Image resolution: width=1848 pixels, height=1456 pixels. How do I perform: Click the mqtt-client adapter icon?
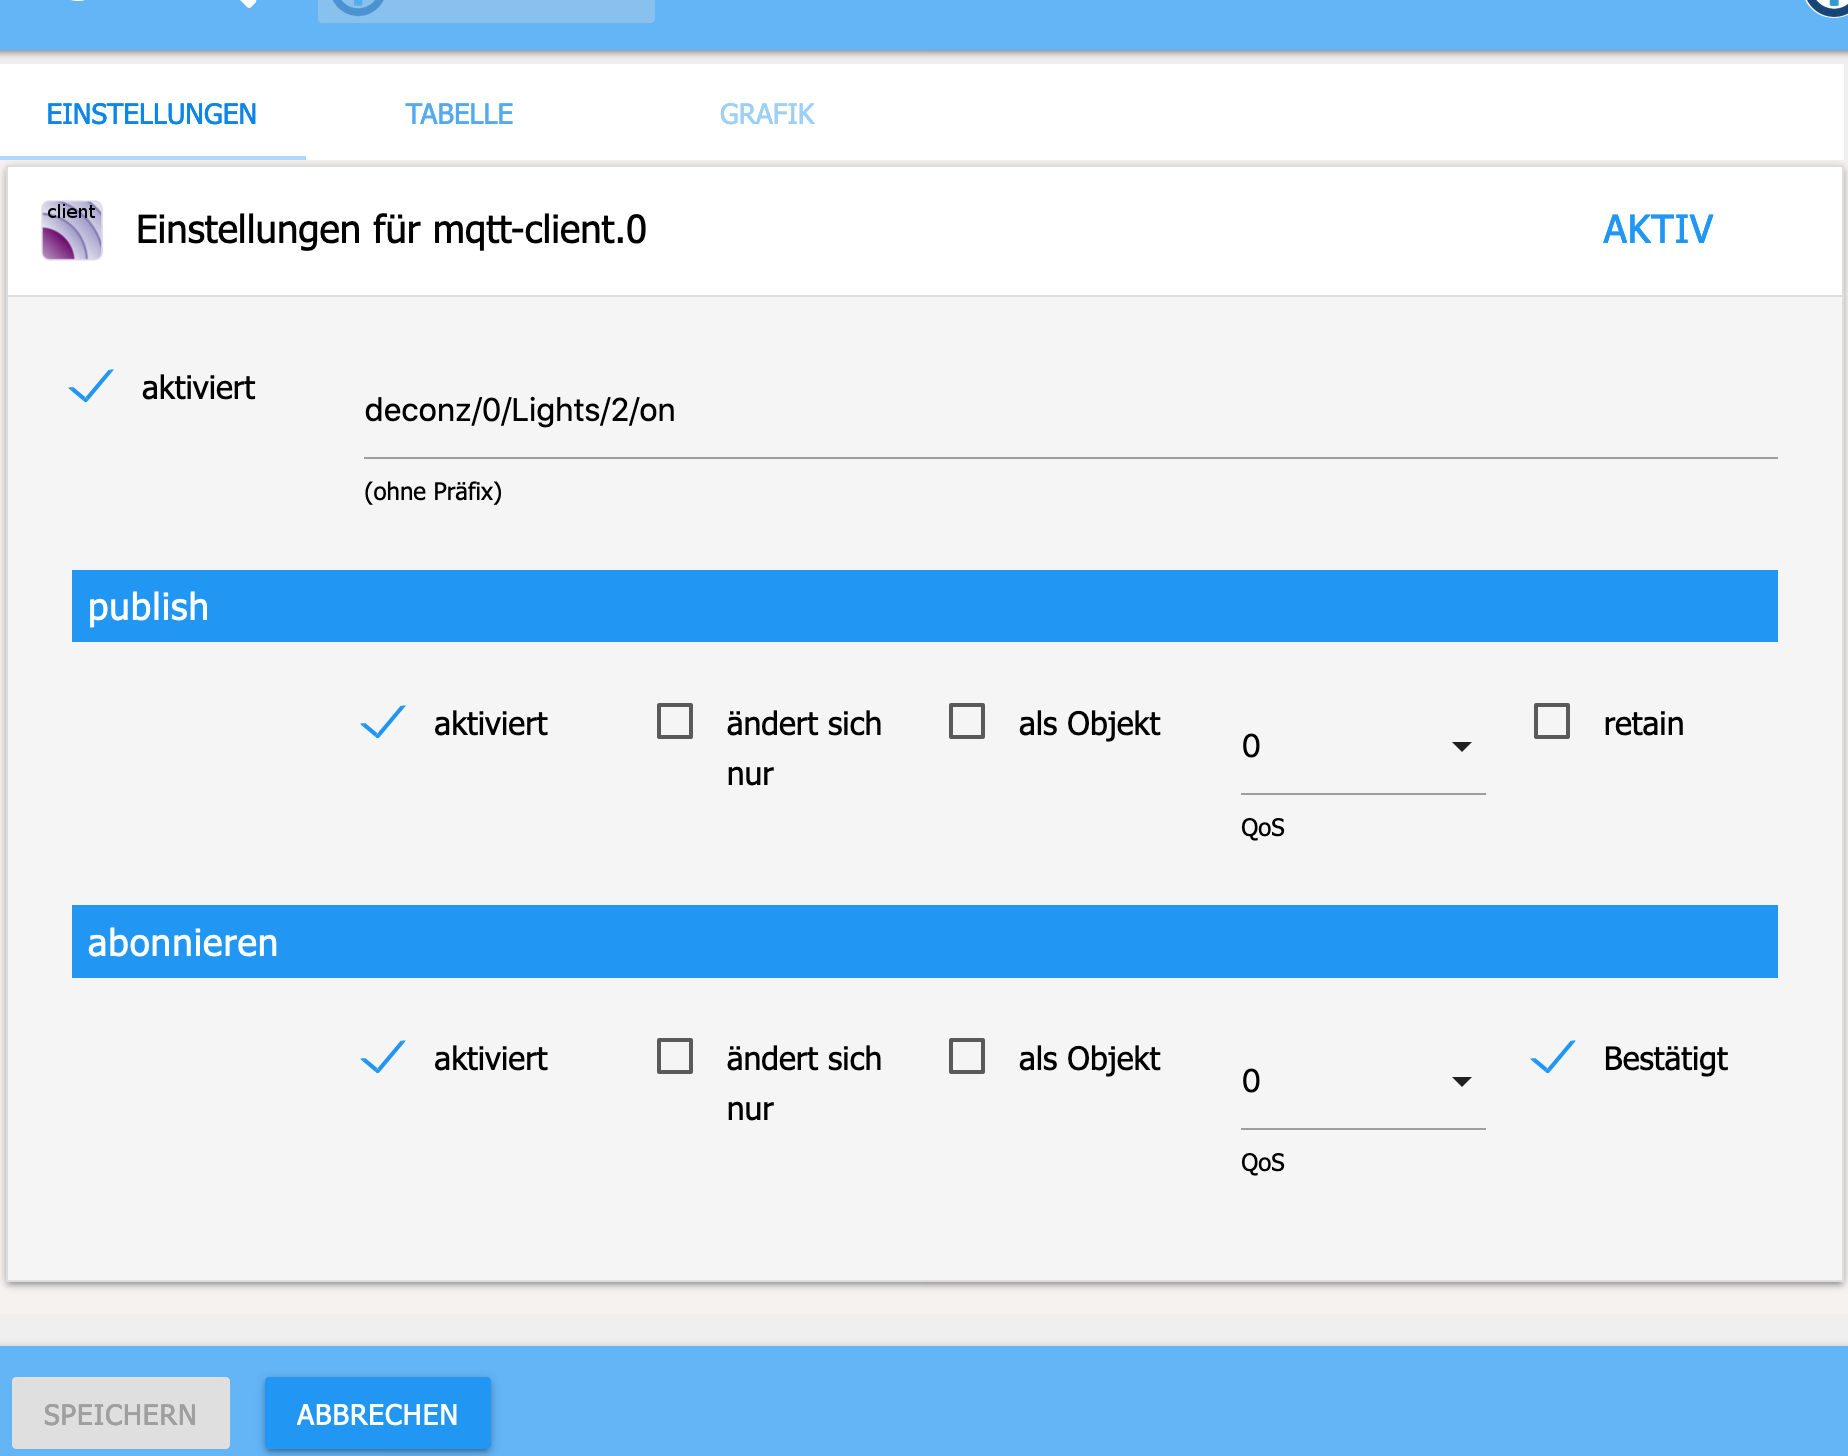pos(72,230)
